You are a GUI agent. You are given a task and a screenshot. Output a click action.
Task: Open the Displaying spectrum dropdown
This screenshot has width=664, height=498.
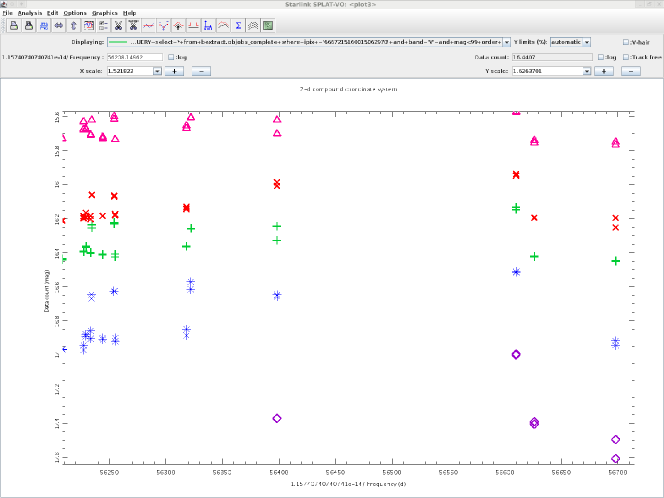point(507,42)
